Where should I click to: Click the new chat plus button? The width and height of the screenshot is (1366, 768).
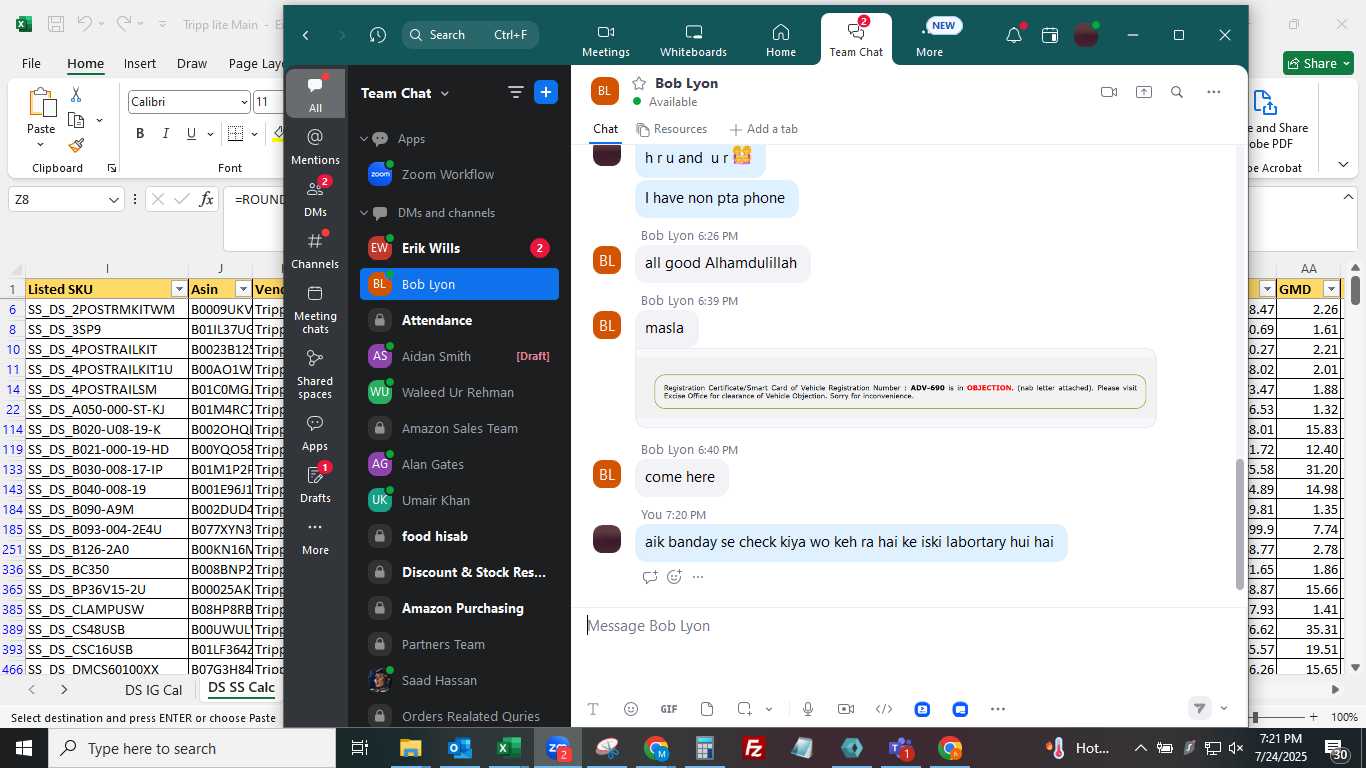point(546,93)
